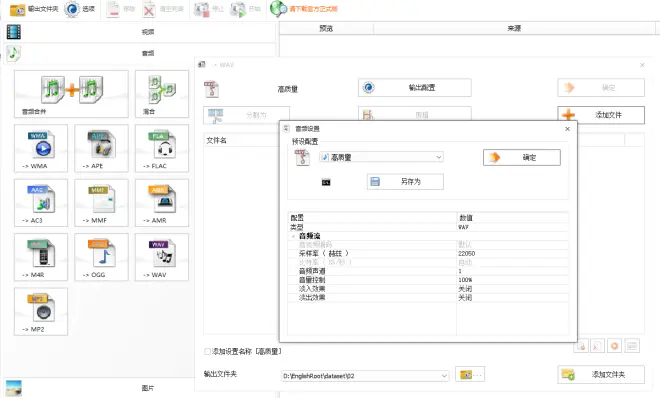The width and height of the screenshot is (660, 398).
Task: Click the list view icon below the file list
Action: point(632,346)
